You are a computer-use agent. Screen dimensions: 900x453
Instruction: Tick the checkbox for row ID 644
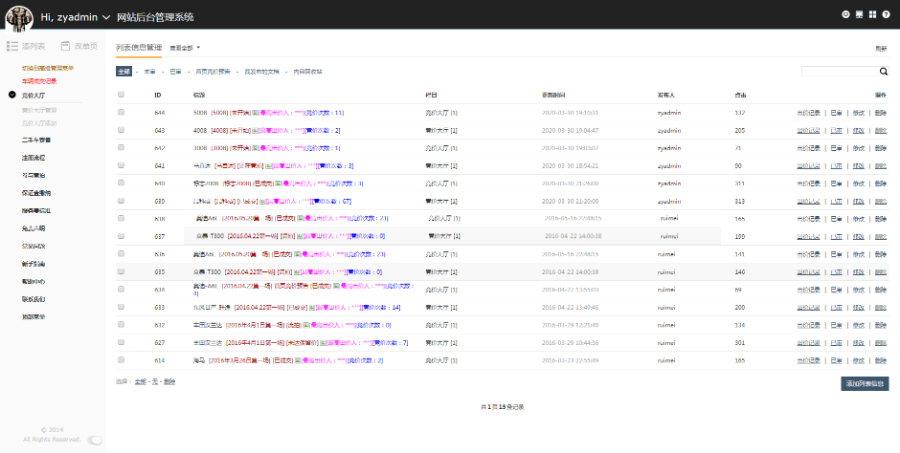pyautogui.click(x=121, y=113)
